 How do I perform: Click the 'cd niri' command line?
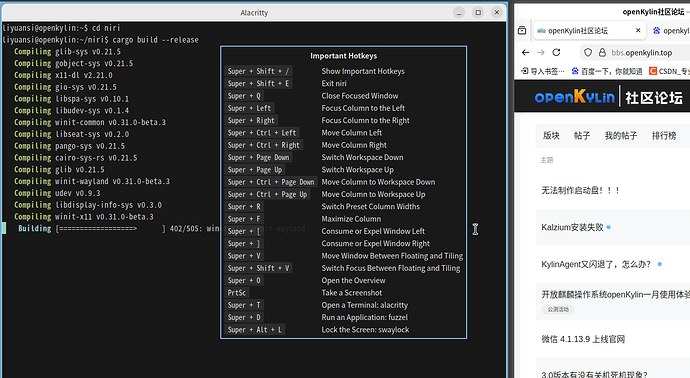pyautogui.click(x=106, y=28)
